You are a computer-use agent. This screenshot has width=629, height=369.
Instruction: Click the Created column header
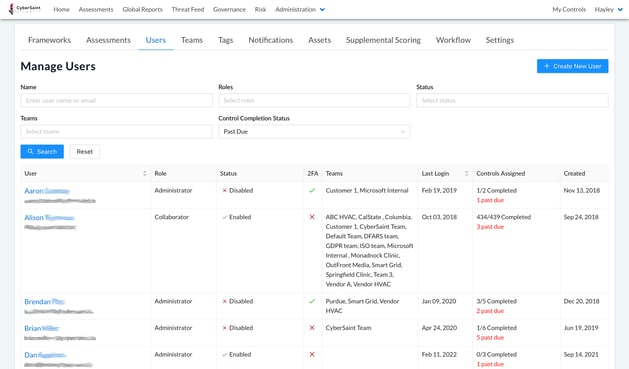tap(574, 173)
